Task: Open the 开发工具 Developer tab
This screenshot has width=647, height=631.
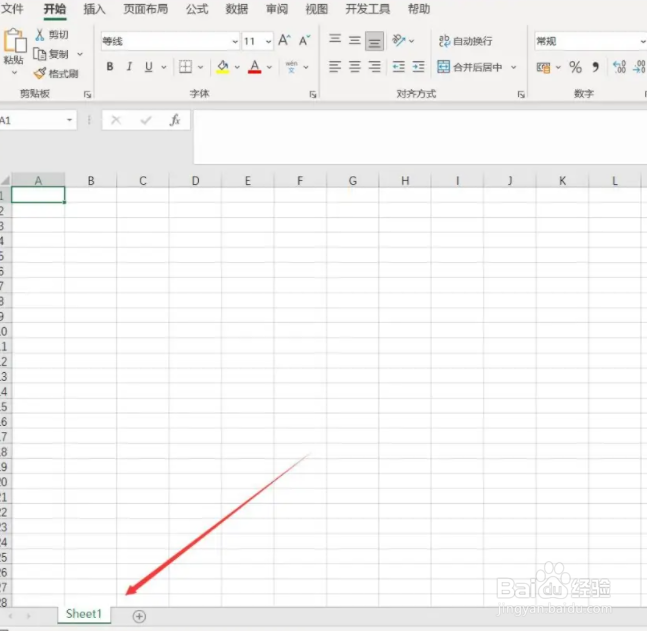Action: [x=367, y=9]
